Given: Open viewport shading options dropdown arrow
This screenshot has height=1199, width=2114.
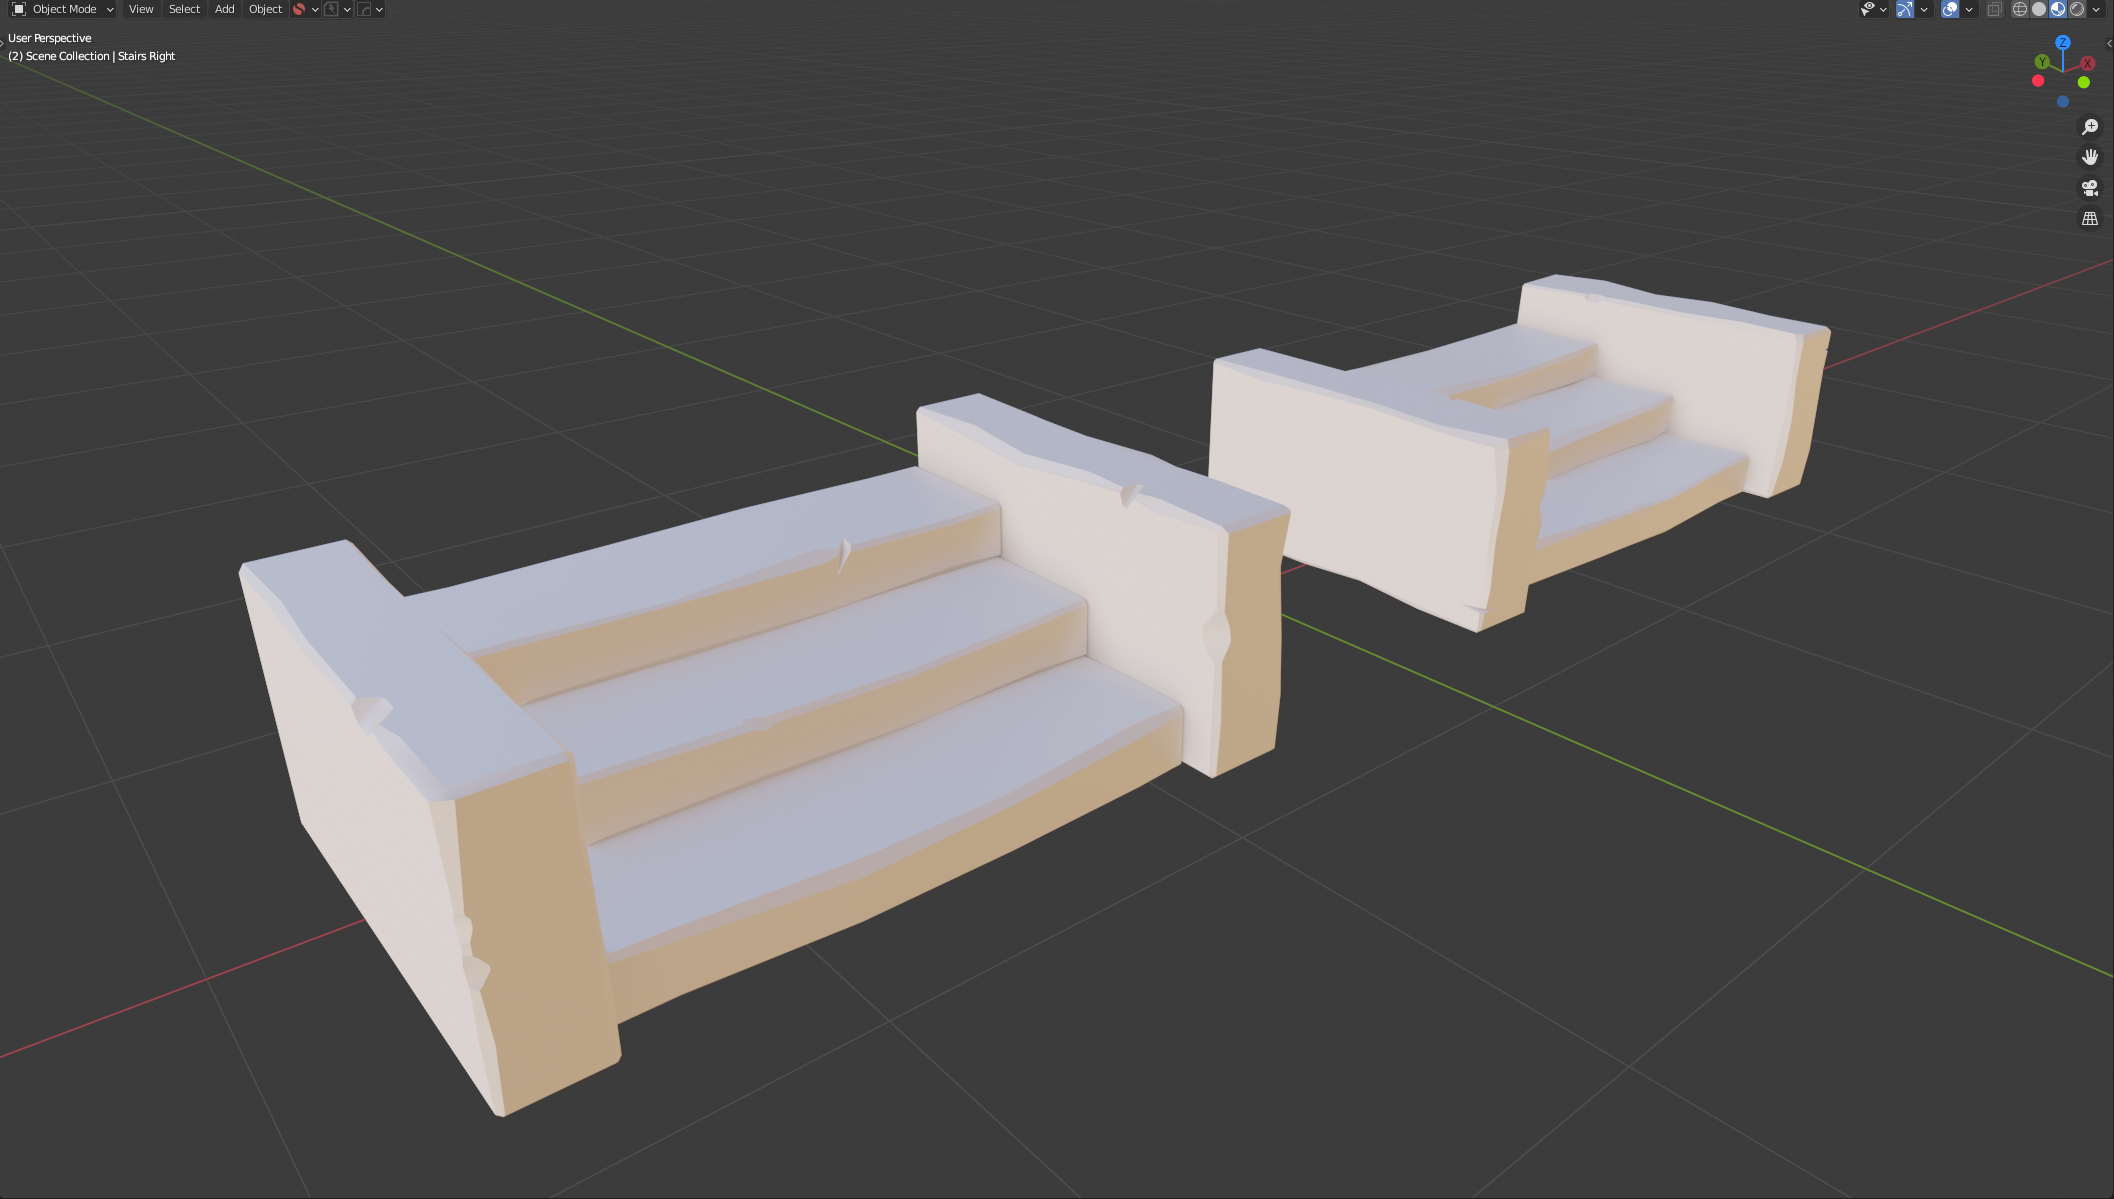Looking at the screenshot, I should tap(2096, 9).
